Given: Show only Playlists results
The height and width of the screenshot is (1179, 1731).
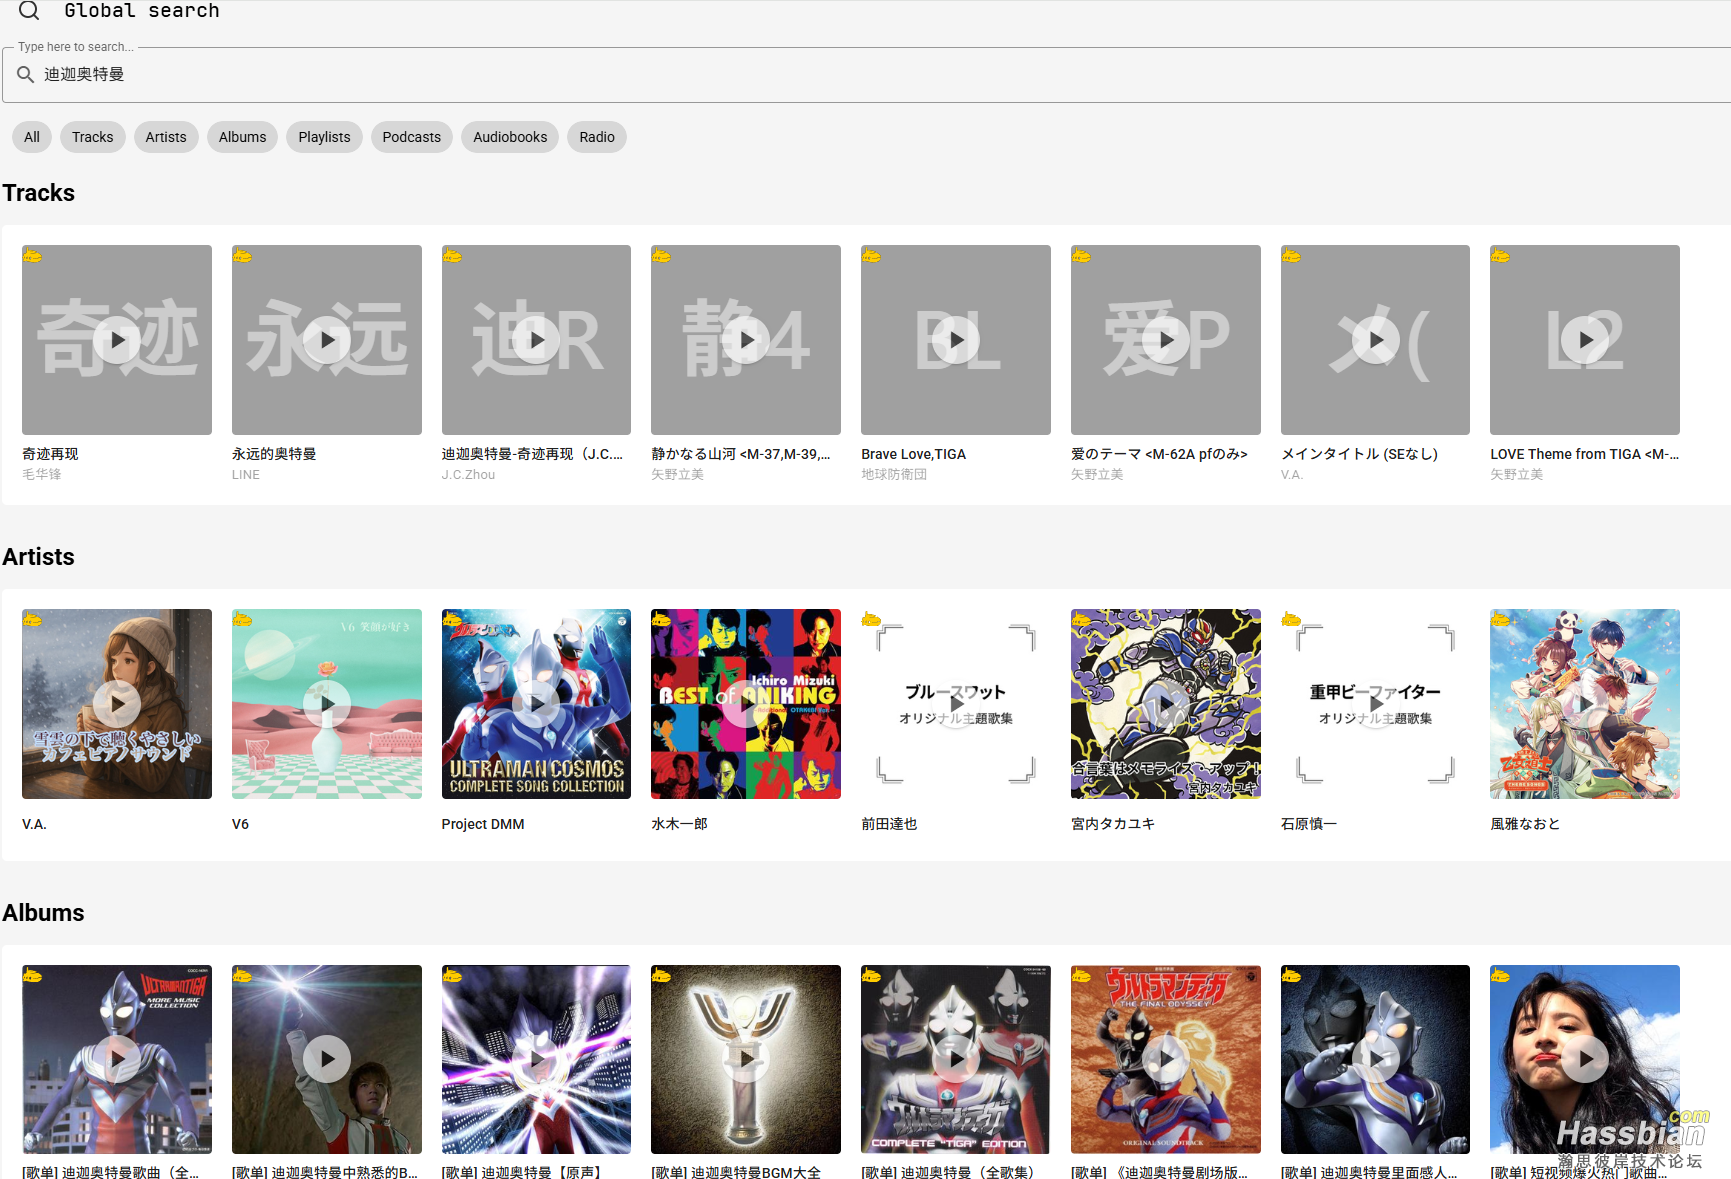Looking at the screenshot, I should pos(324,137).
